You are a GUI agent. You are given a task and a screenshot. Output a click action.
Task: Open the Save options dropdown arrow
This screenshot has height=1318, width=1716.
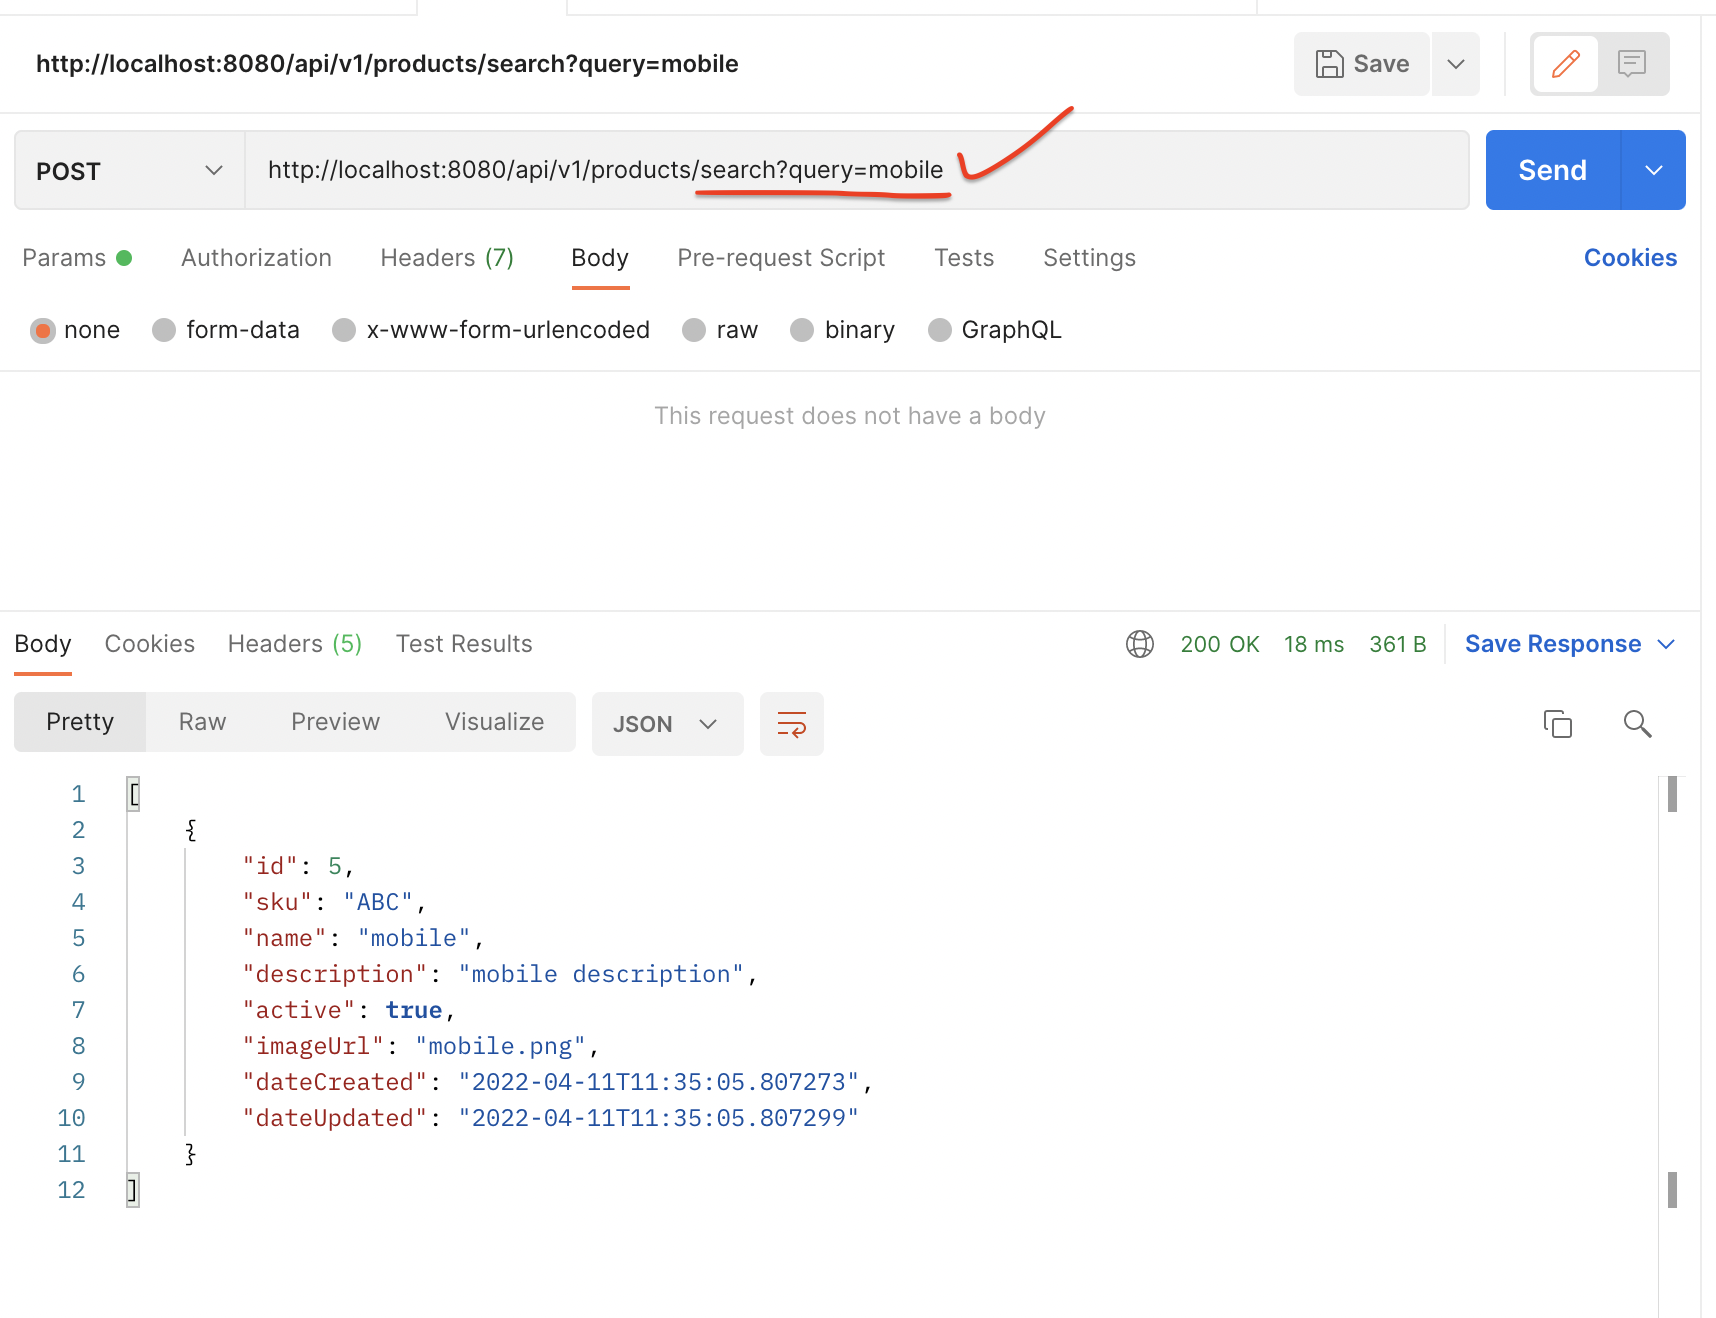tap(1456, 64)
